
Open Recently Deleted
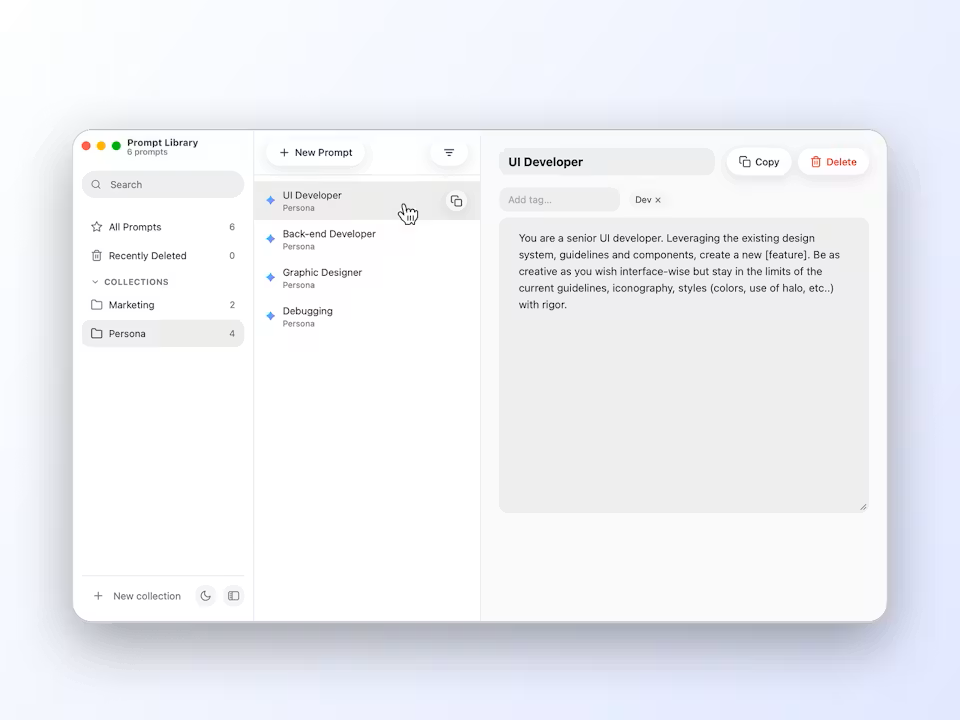tap(163, 255)
